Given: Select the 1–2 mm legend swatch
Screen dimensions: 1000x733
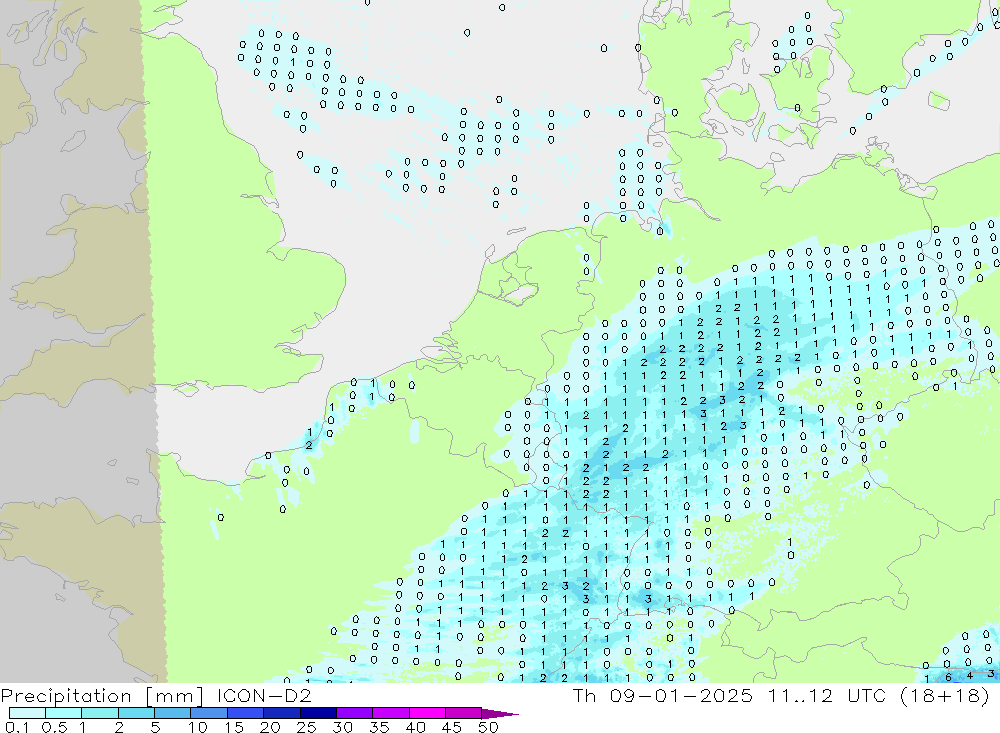Looking at the screenshot, I should [100, 713].
